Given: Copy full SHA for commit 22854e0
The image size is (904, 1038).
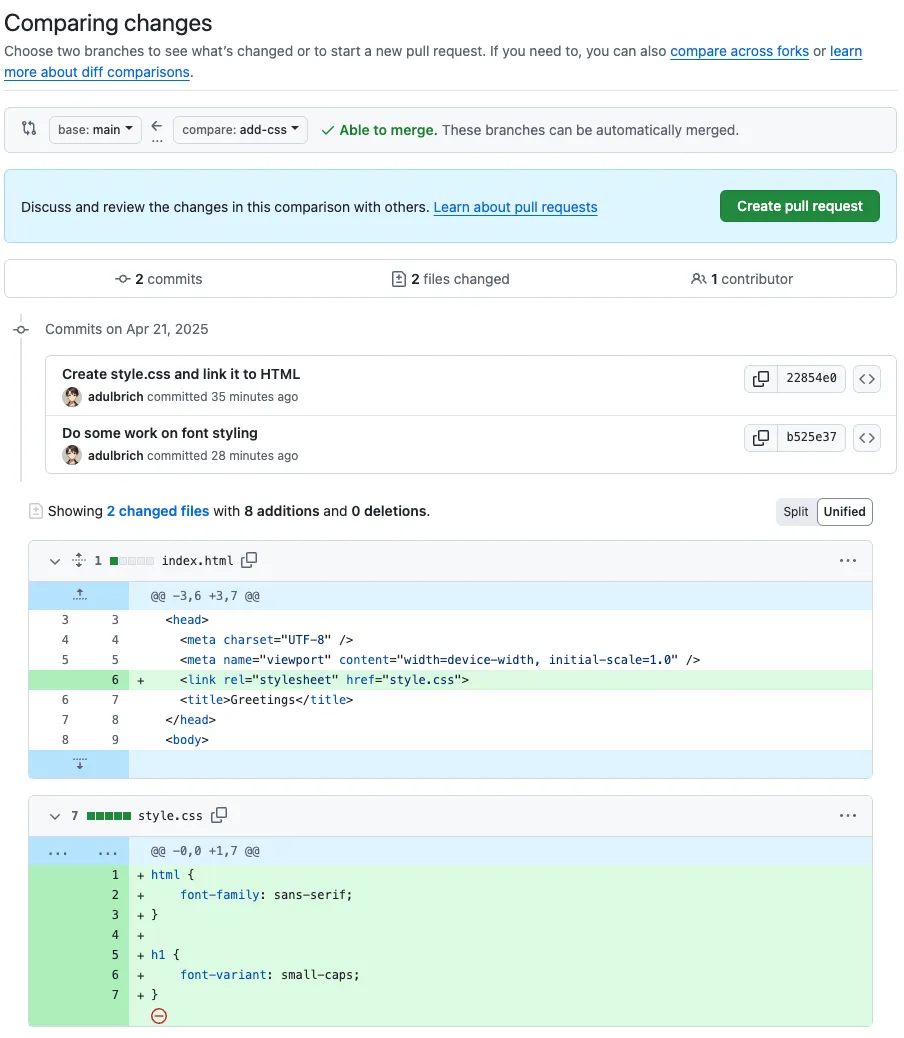Looking at the screenshot, I should (x=761, y=379).
